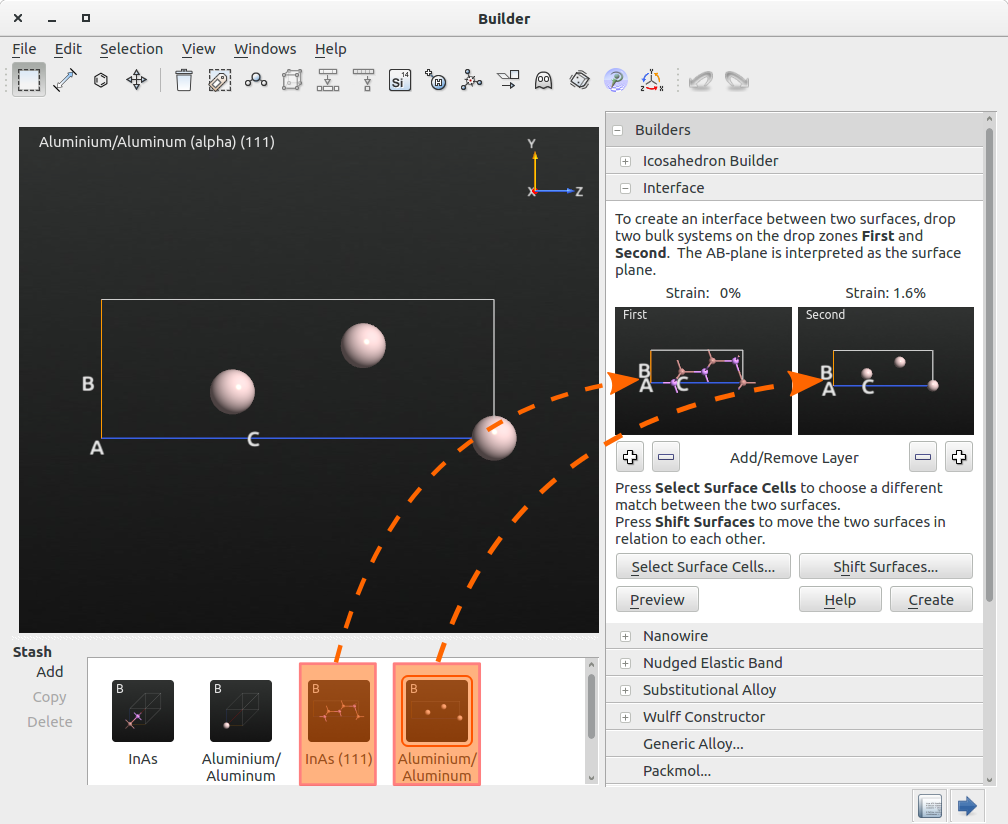This screenshot has width=1008, height=824.
Task: Open the Windows menu
Action: [x=265, y=49]
